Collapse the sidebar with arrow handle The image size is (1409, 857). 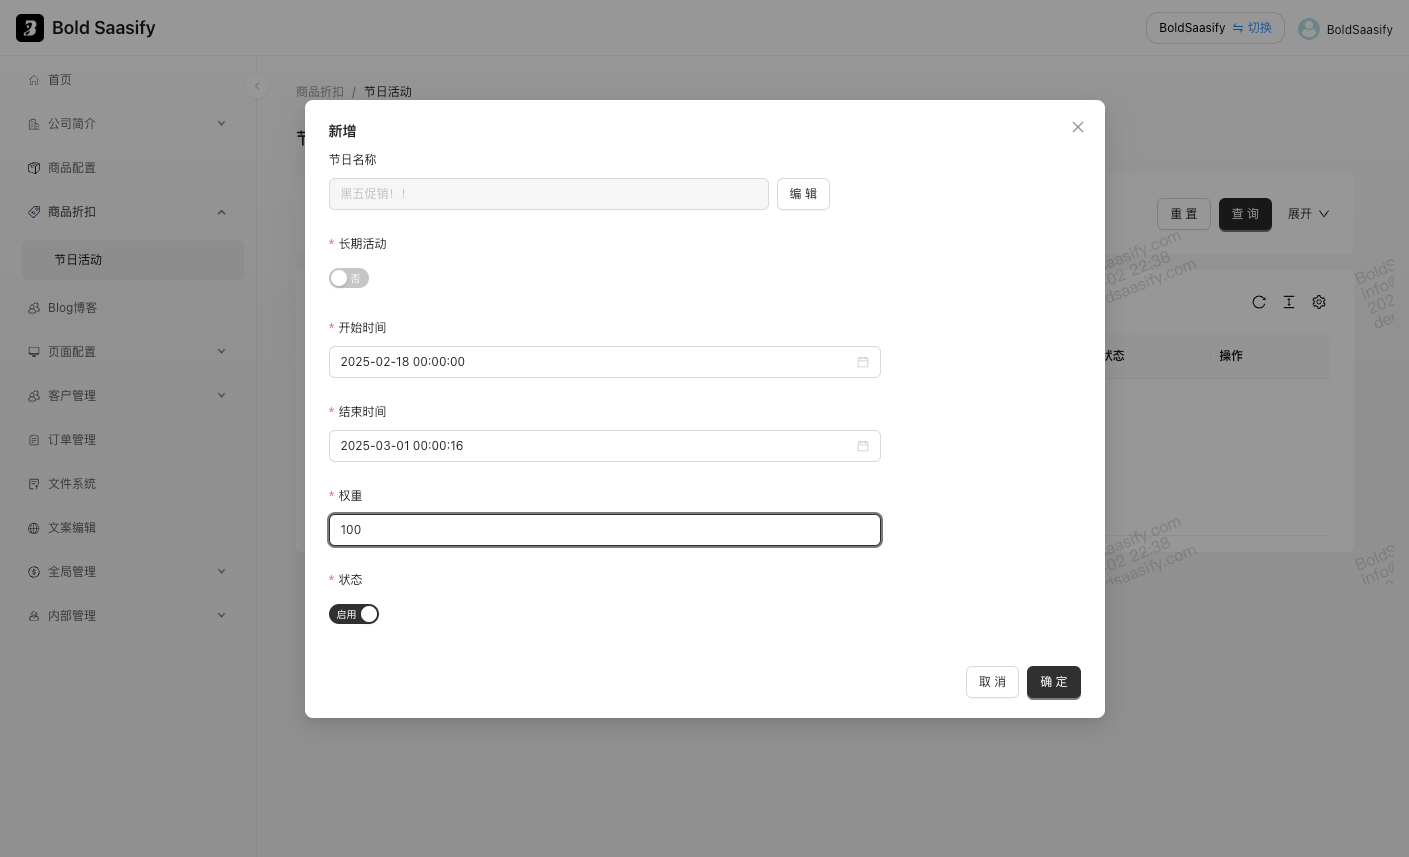tap(256, 86)
